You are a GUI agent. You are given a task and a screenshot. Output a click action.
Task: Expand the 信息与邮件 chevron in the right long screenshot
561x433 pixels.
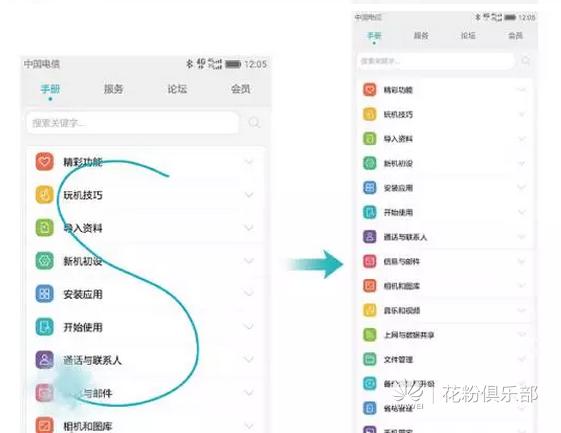[x=522, y=262]
